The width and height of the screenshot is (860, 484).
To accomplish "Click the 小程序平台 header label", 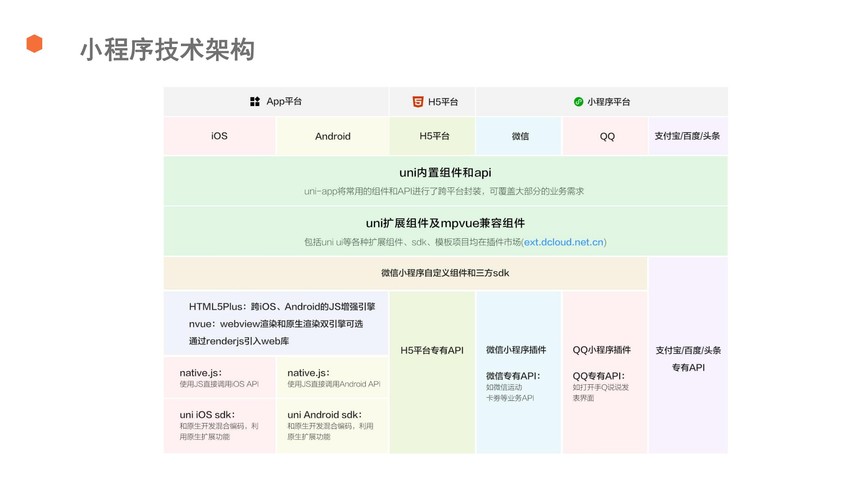I will pyautogui.click(x=609, y=102).
